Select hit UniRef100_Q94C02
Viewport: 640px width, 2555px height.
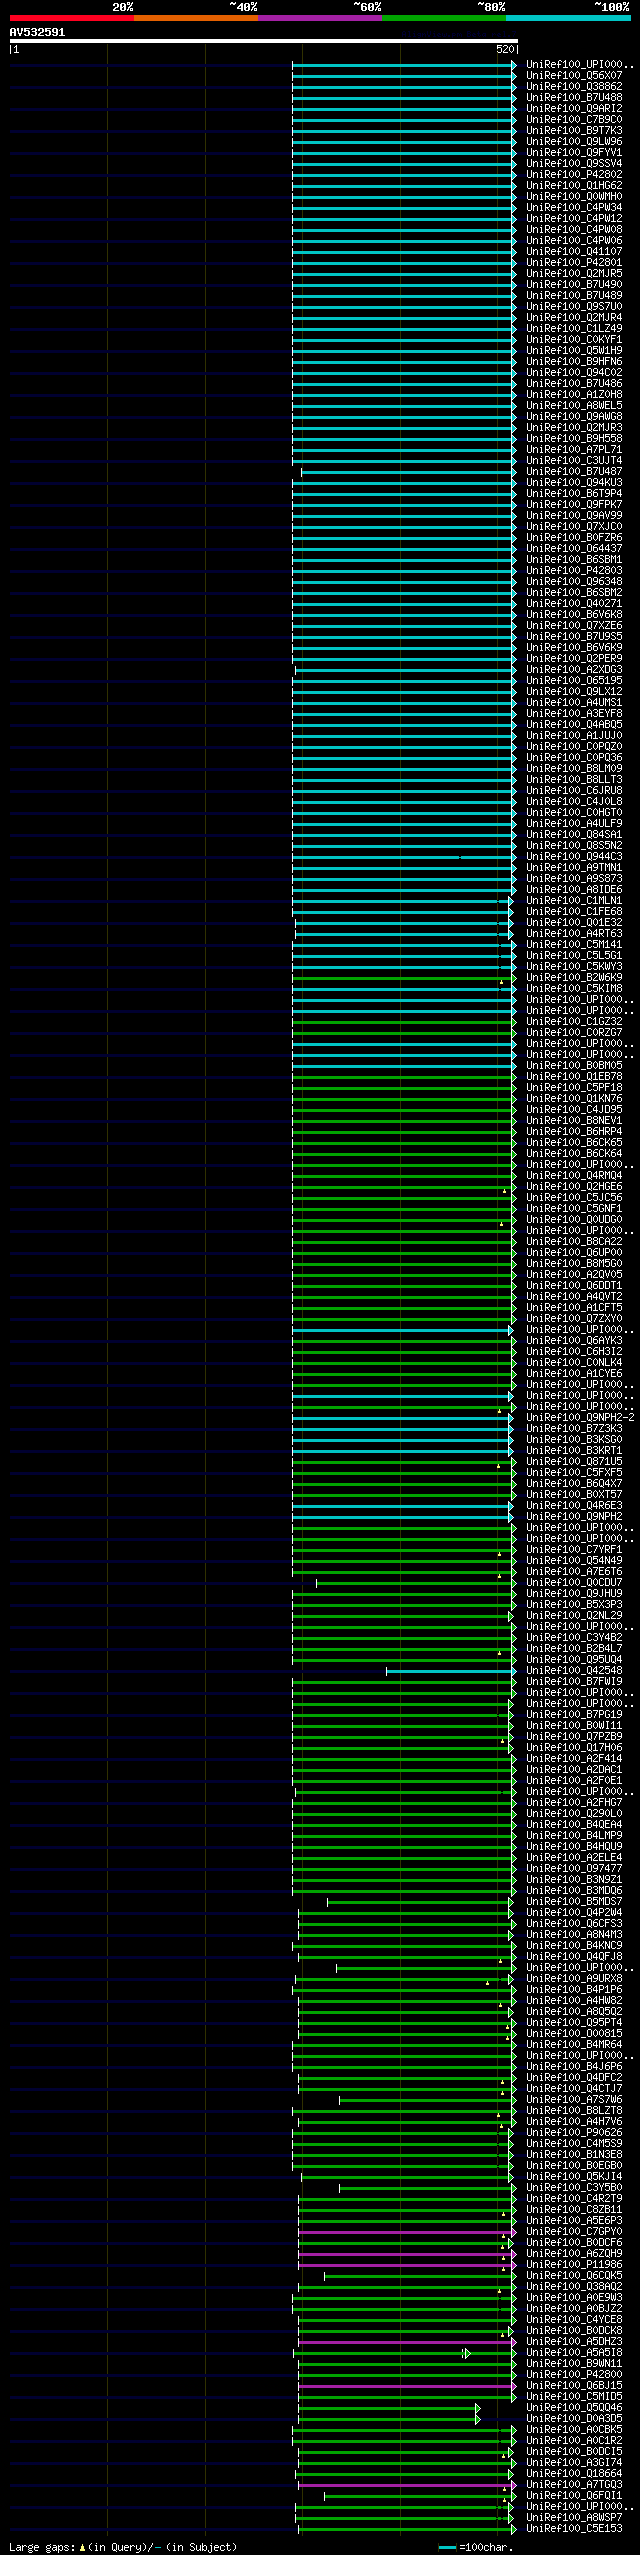tap(574, 373)
